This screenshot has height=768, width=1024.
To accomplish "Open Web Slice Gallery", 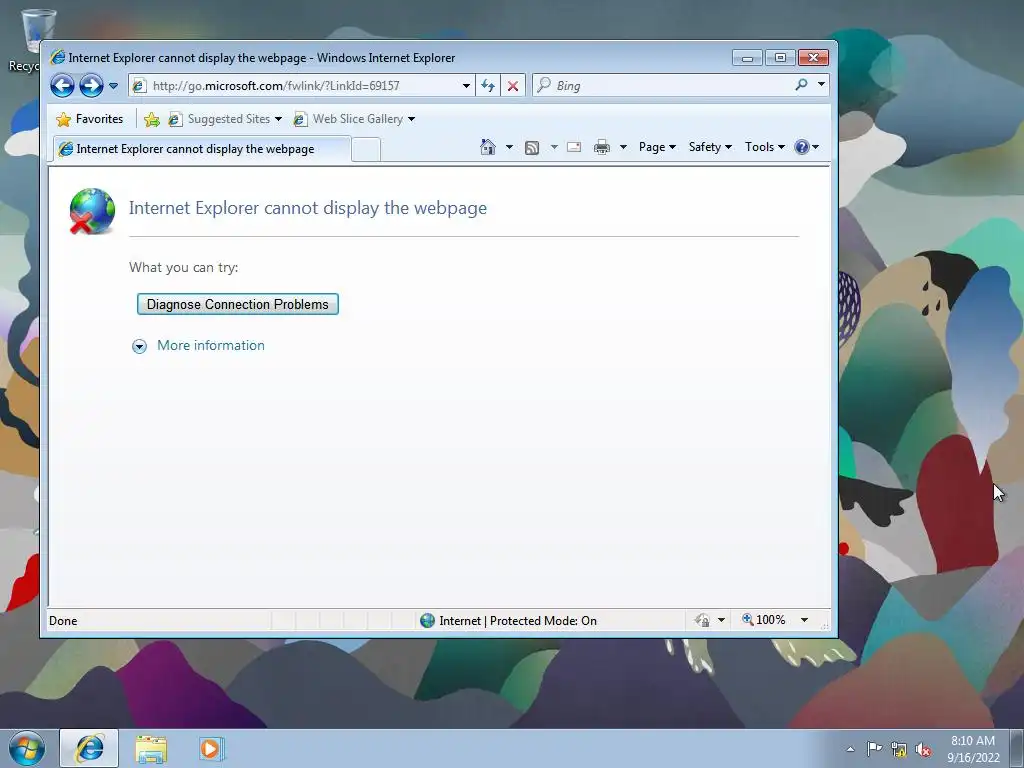I will 355,119.
